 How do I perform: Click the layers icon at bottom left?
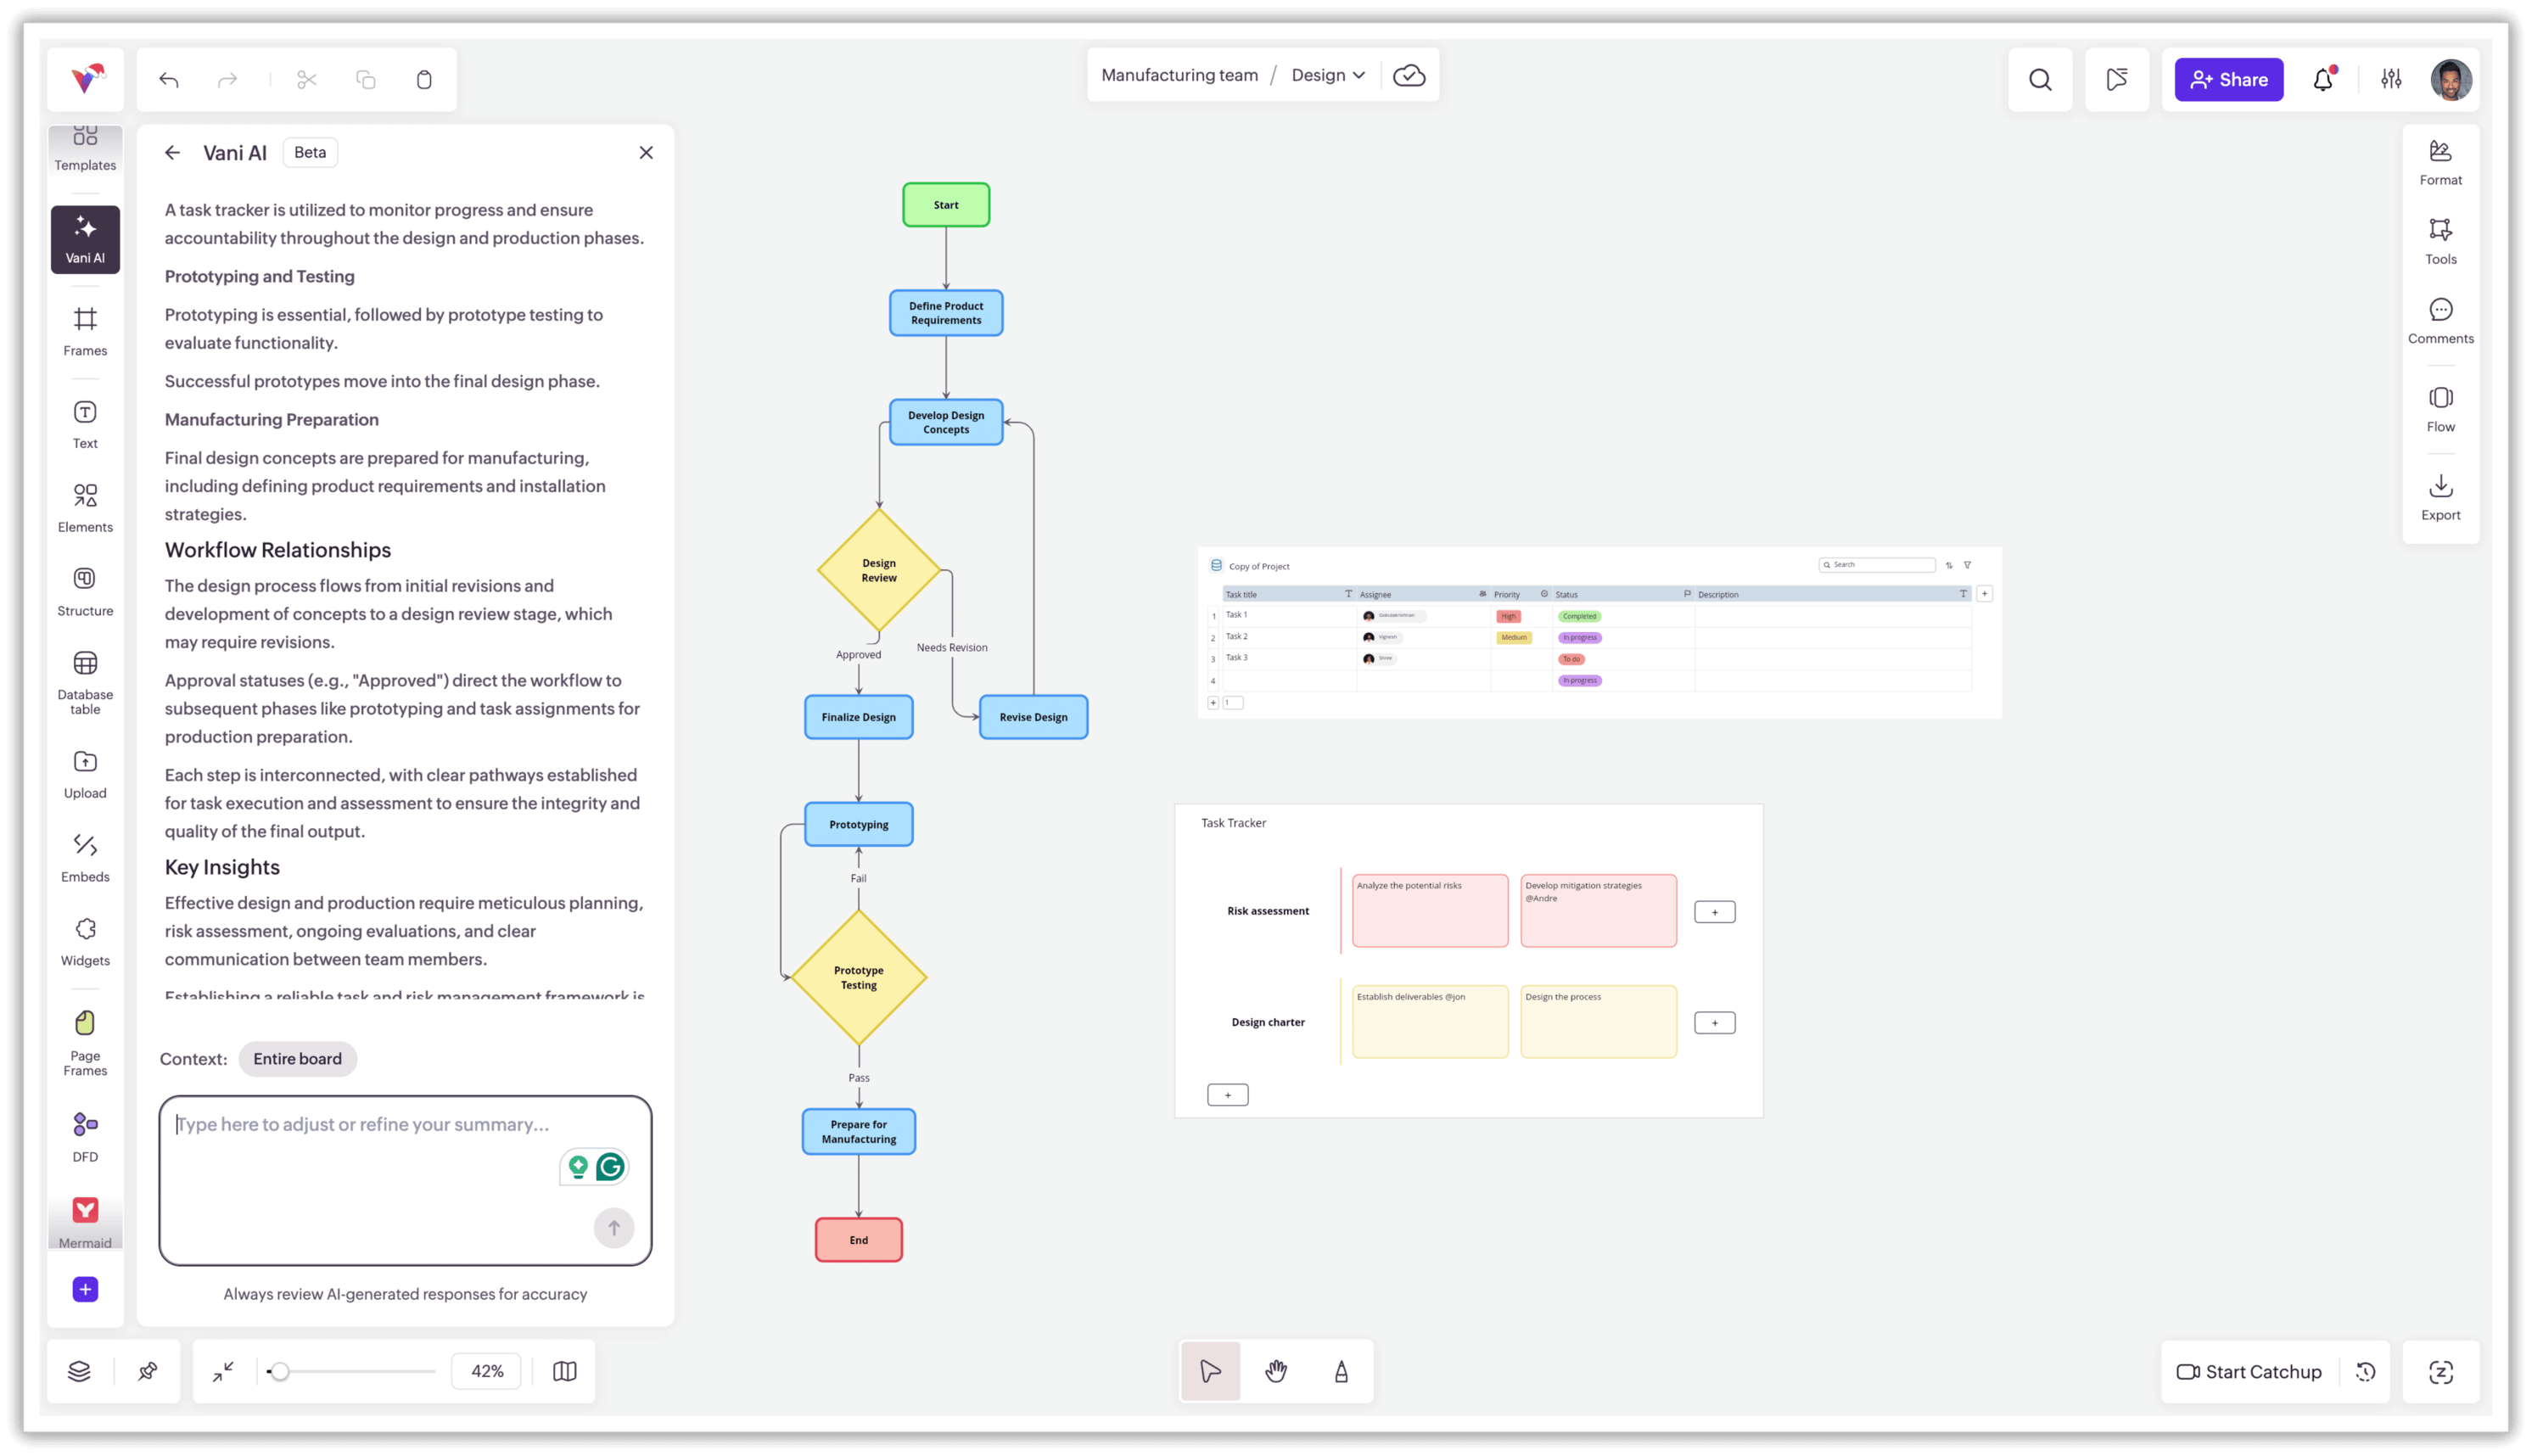(79, 1371)
